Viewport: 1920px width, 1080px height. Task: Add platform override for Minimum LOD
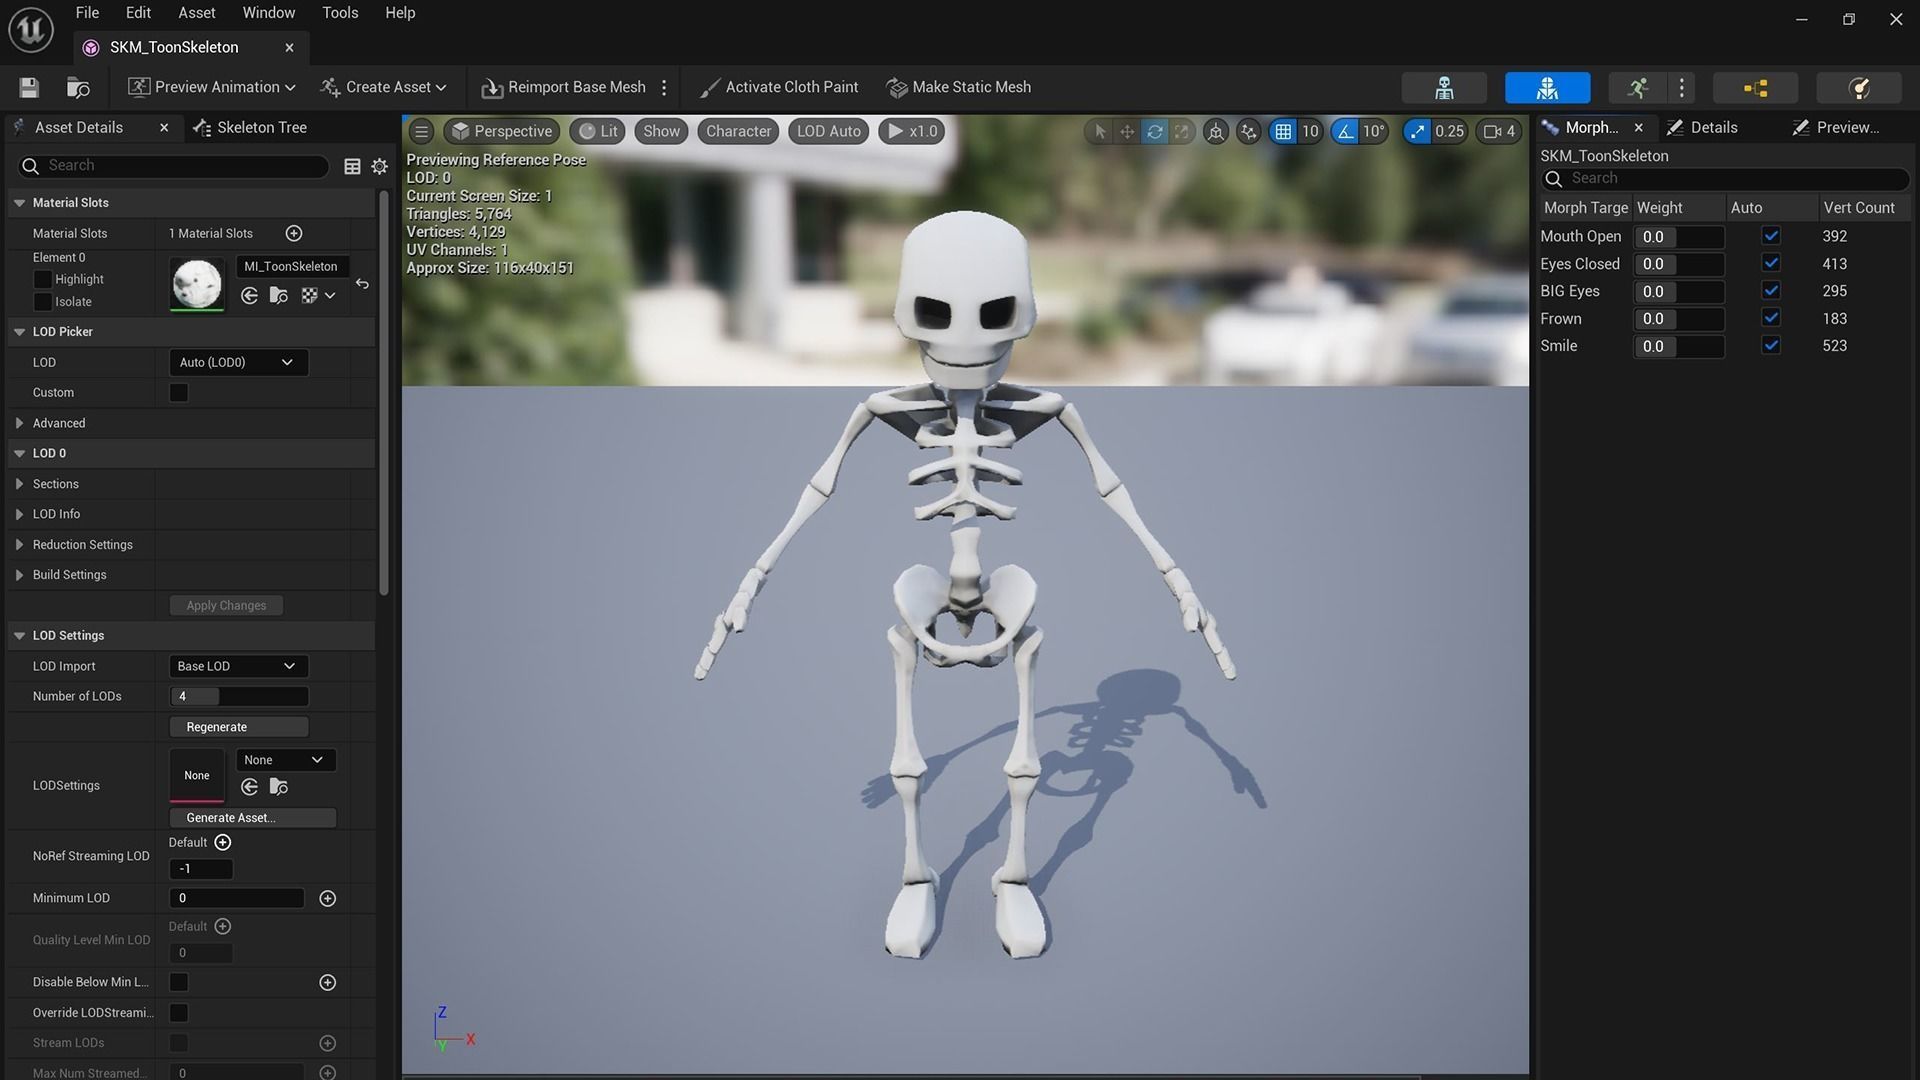coord(327,899)
